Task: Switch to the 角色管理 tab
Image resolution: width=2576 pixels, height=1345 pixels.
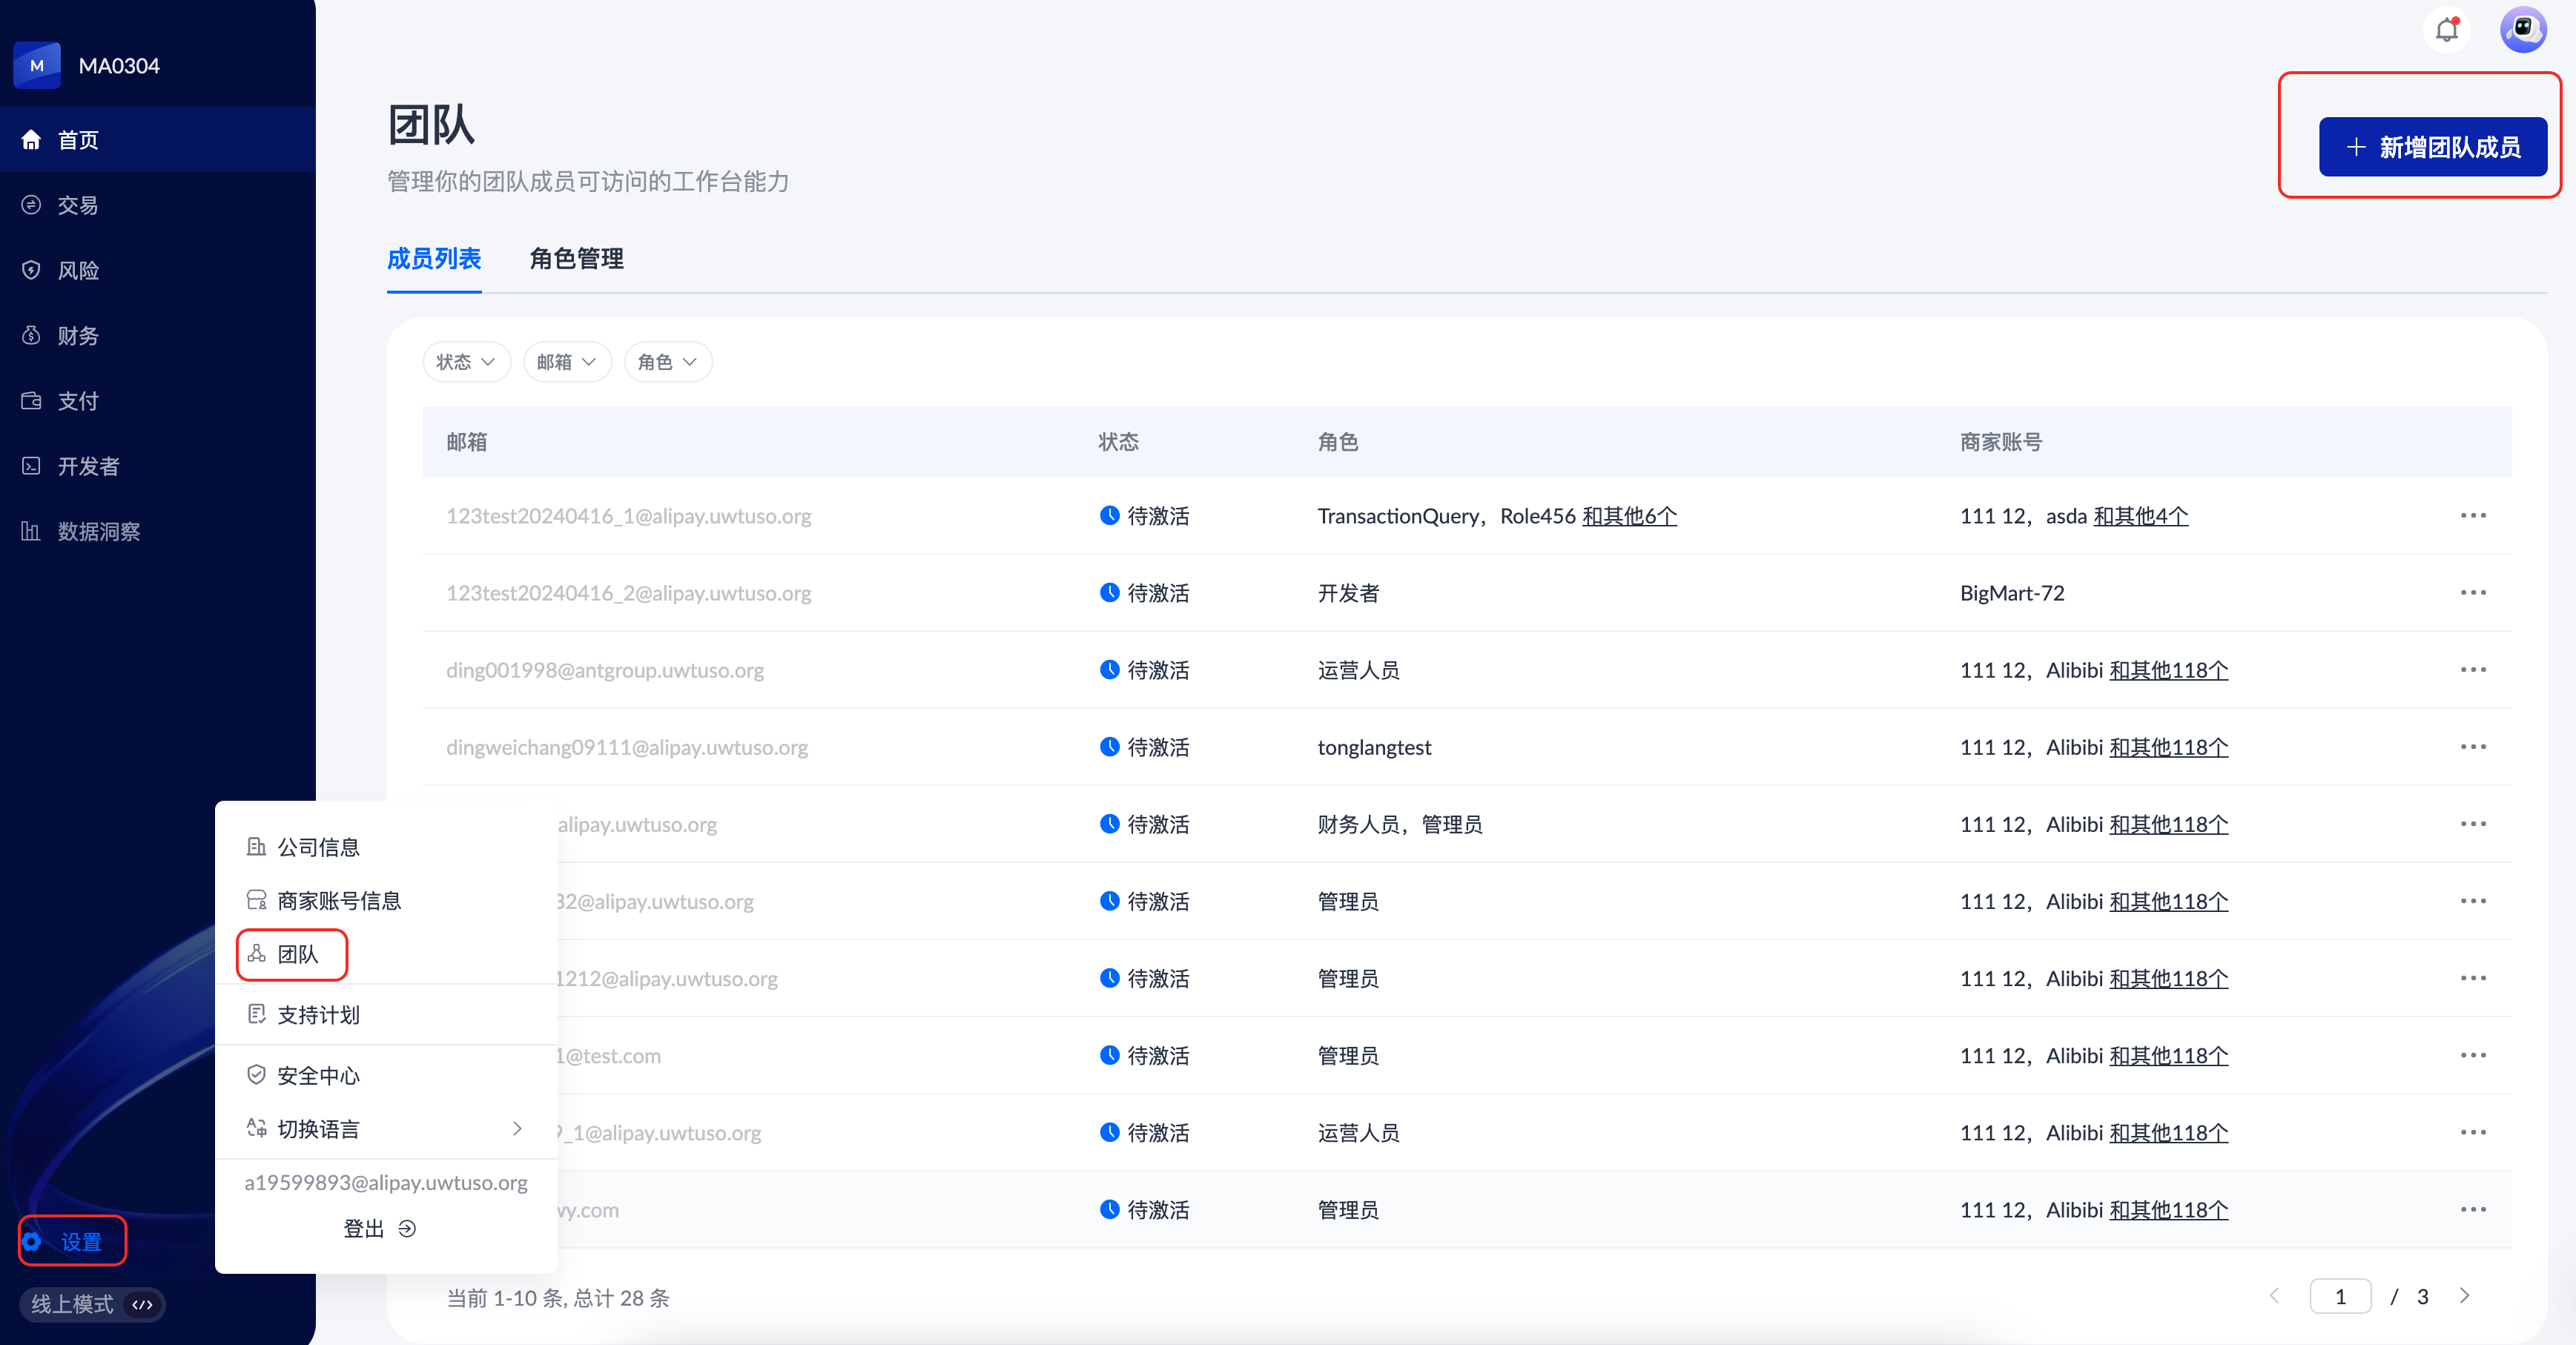Action: tap(576, 259)
